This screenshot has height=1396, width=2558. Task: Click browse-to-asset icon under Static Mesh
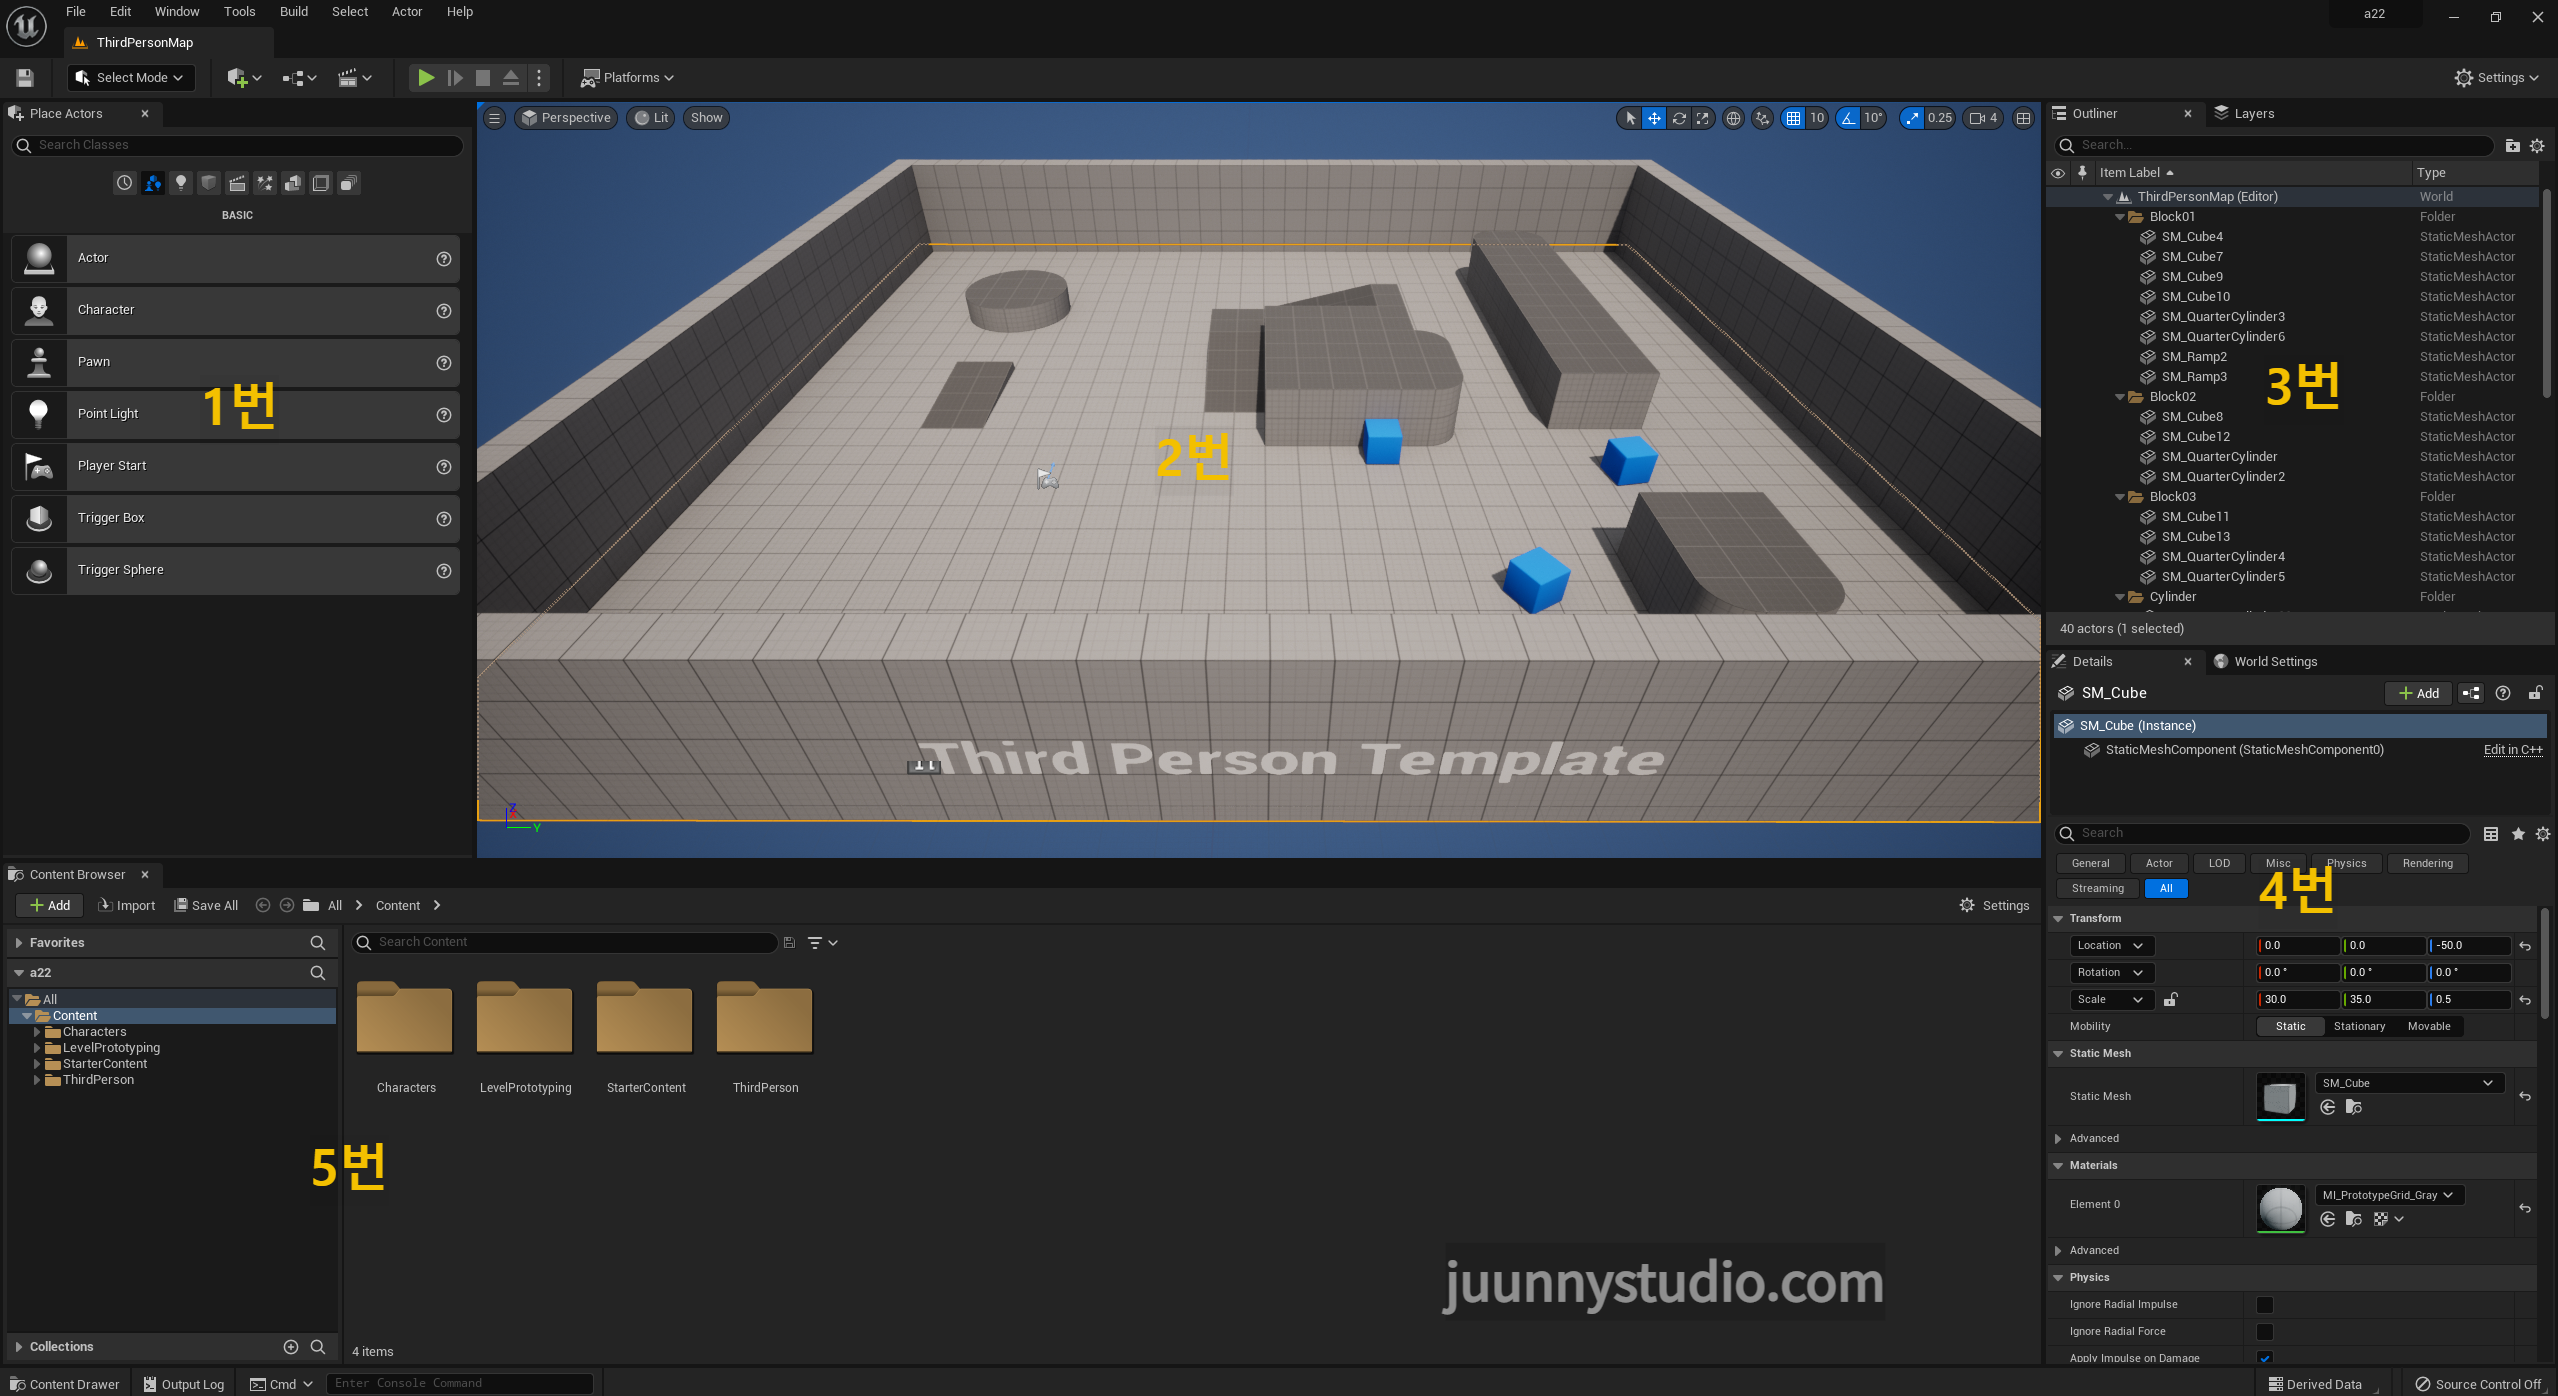pyautogui.click(x=2353, y=1107)
